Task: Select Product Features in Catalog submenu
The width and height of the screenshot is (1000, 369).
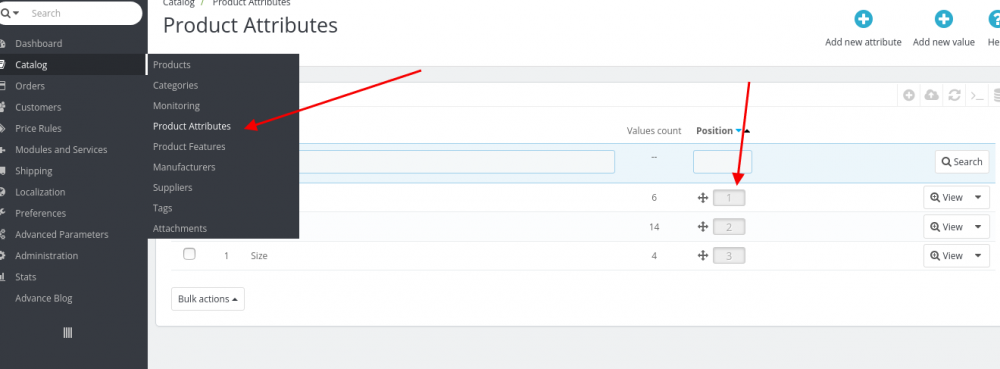Action: pos(189,147)
